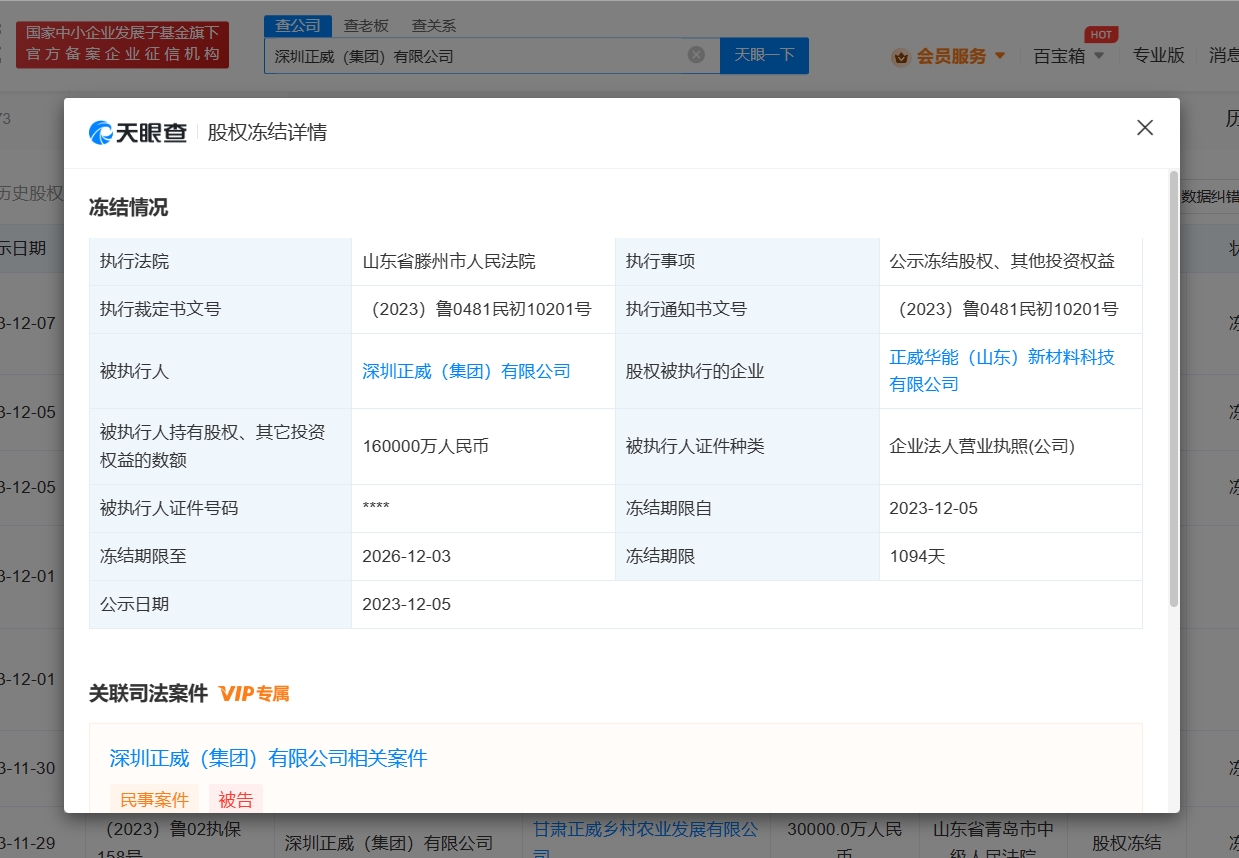Click the 被告 tag
This screenshot has height=858, width=1239.
click(236, 799)
